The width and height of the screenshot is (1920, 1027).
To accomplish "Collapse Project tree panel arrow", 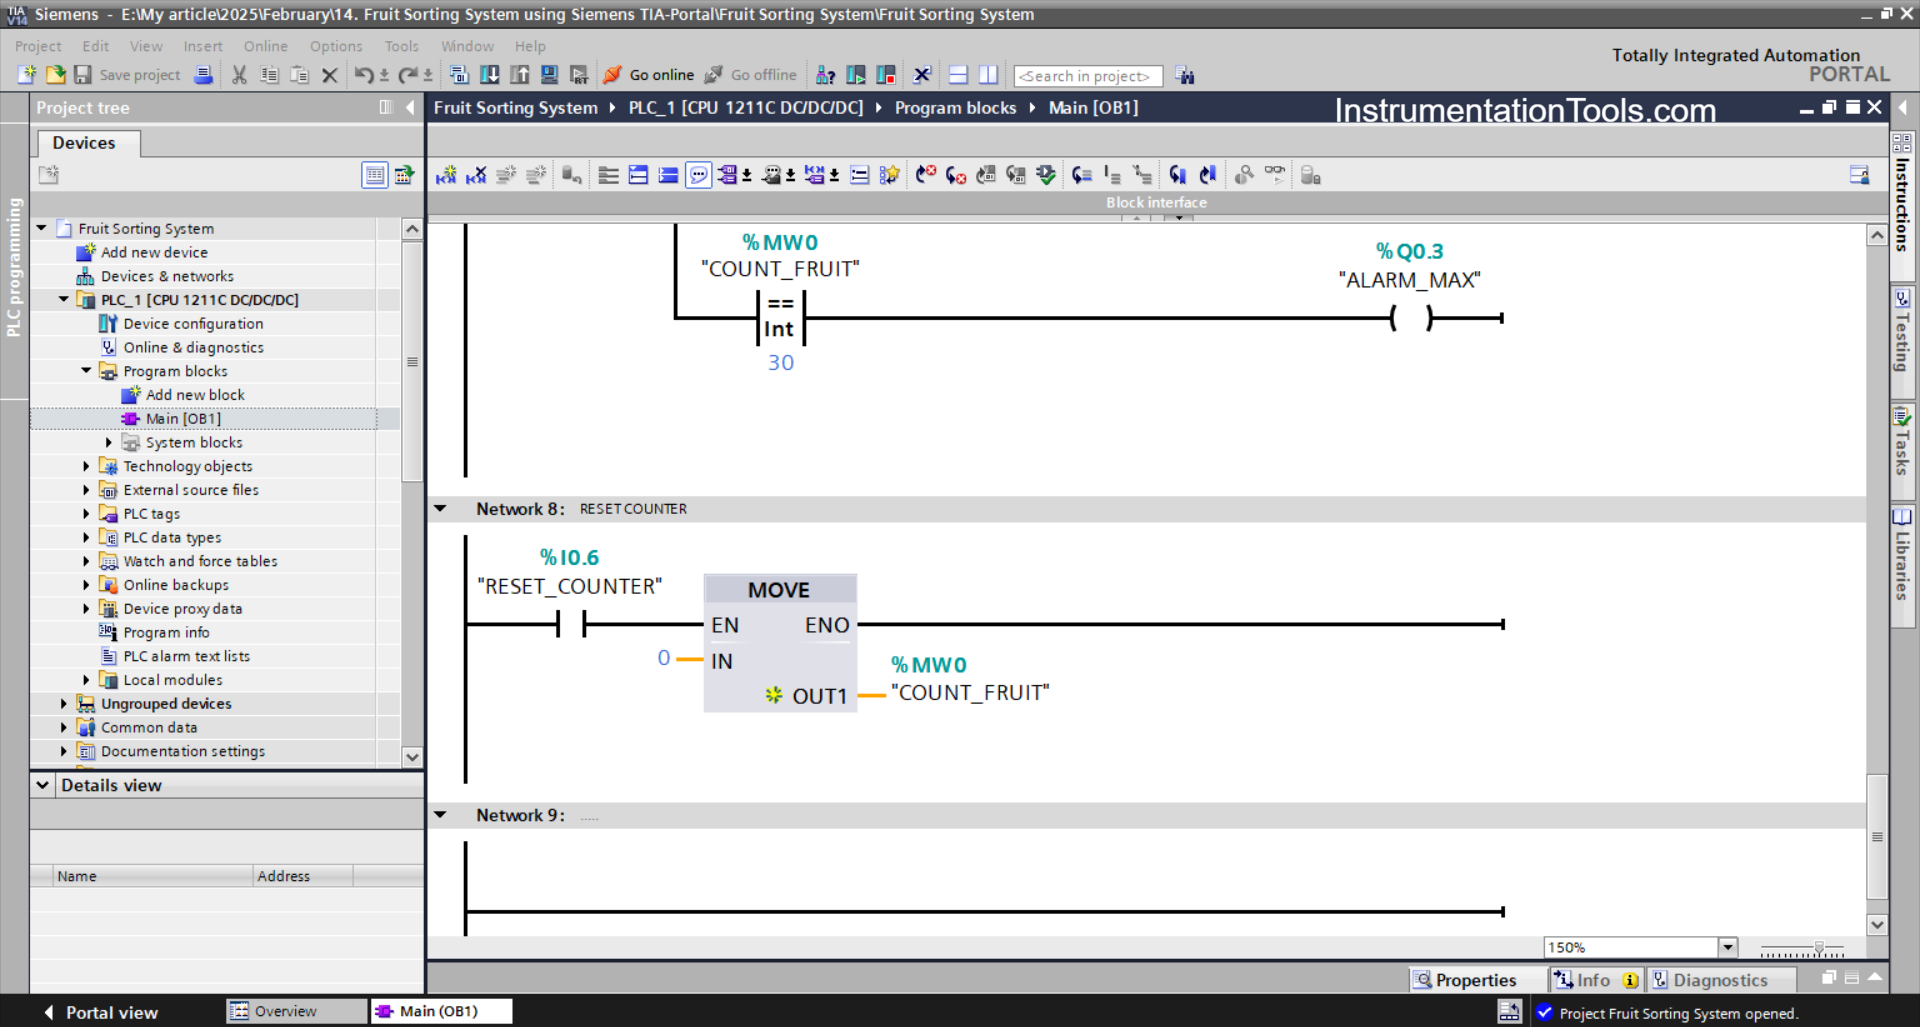I will [x=410, y=107].
